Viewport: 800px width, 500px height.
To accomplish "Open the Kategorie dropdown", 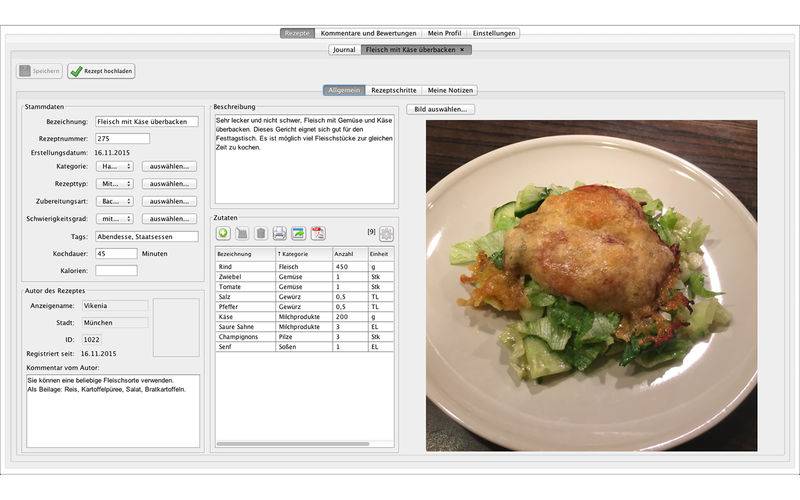I will [115, 166].
